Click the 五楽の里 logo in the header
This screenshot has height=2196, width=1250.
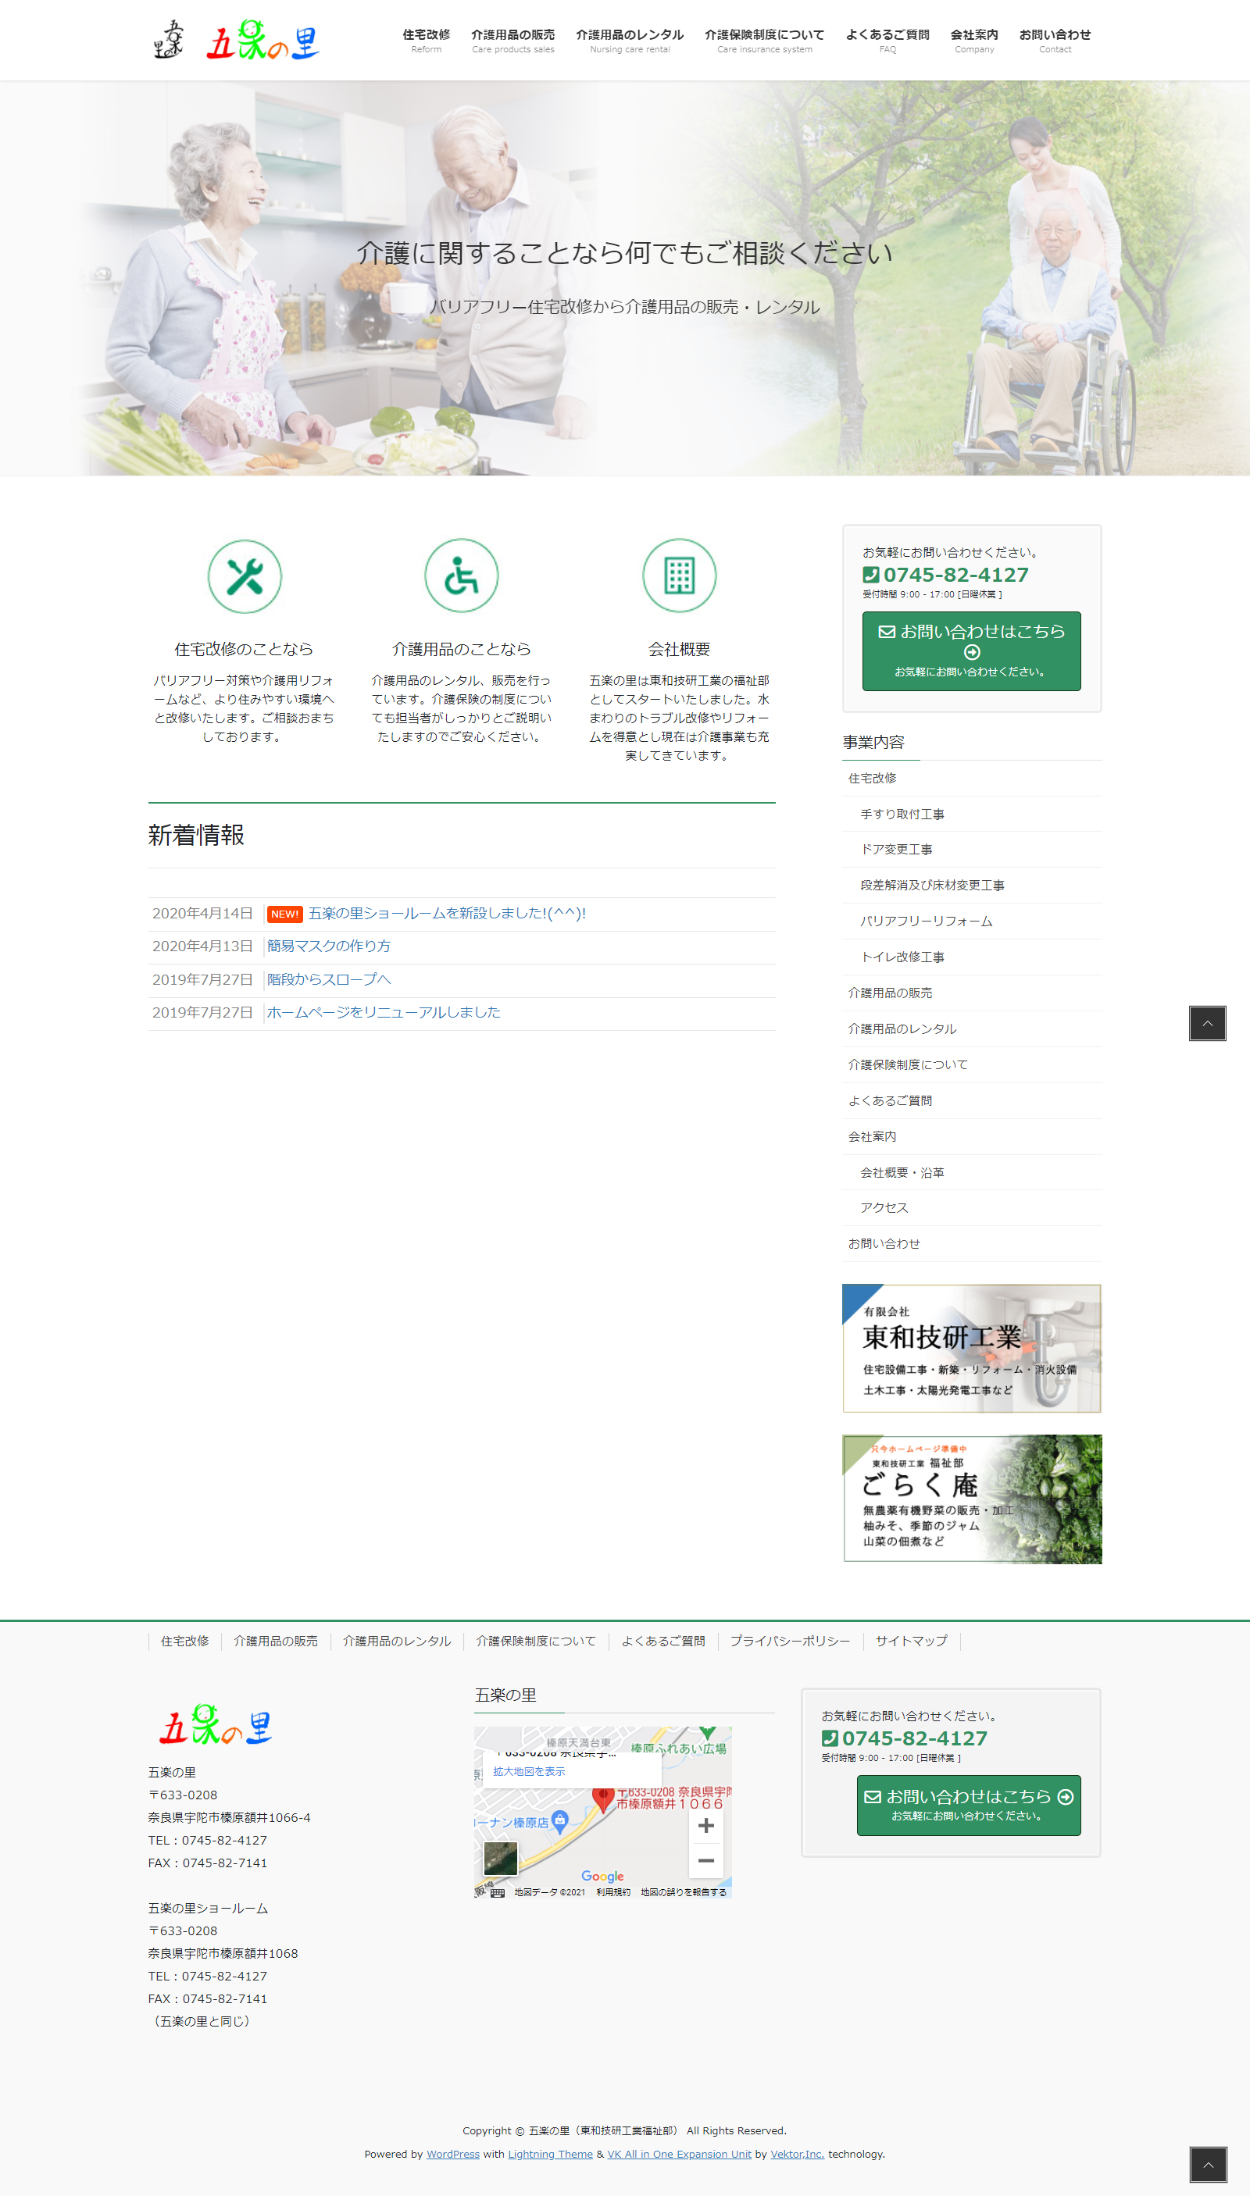tap(238, 42)
